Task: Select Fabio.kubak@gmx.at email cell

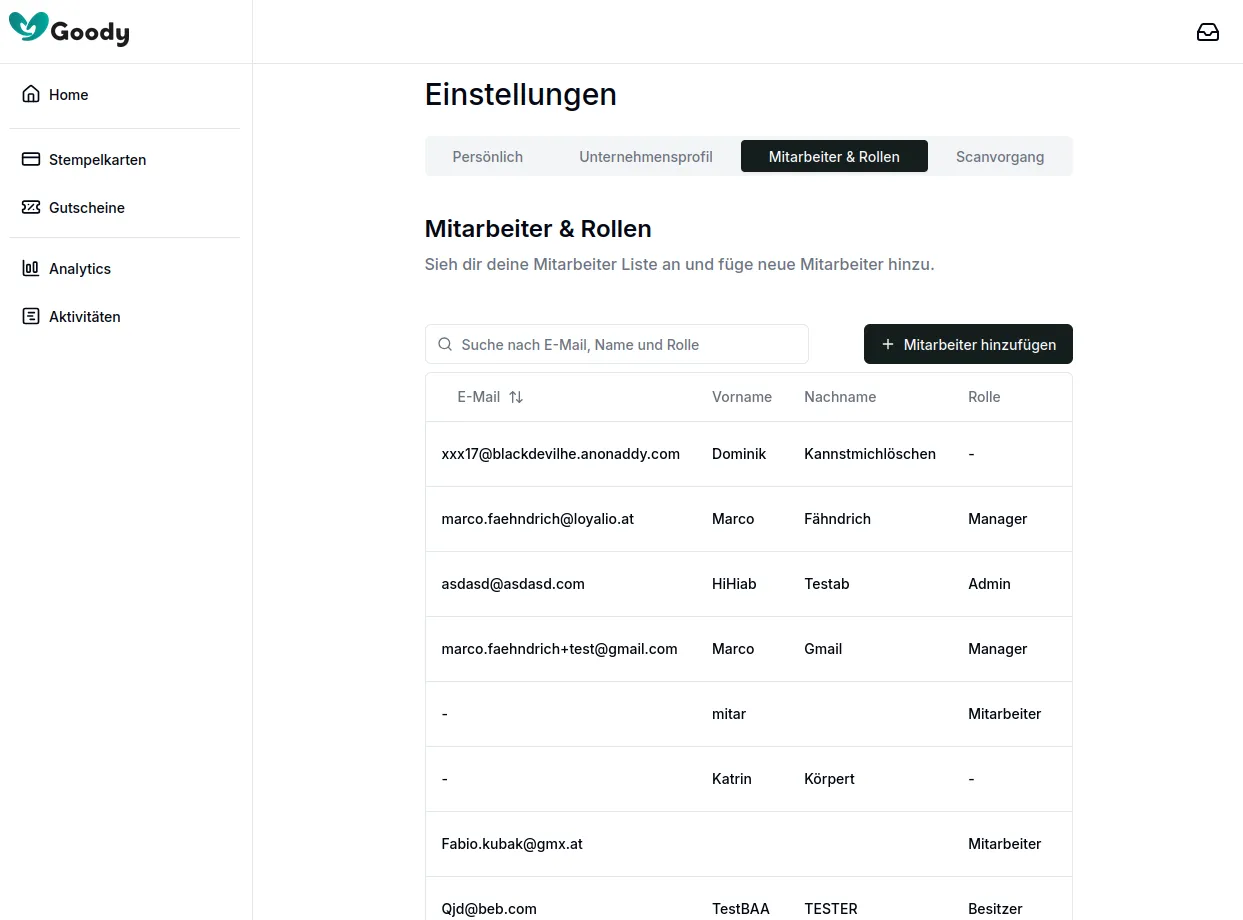Action: [x=512, y=844]
